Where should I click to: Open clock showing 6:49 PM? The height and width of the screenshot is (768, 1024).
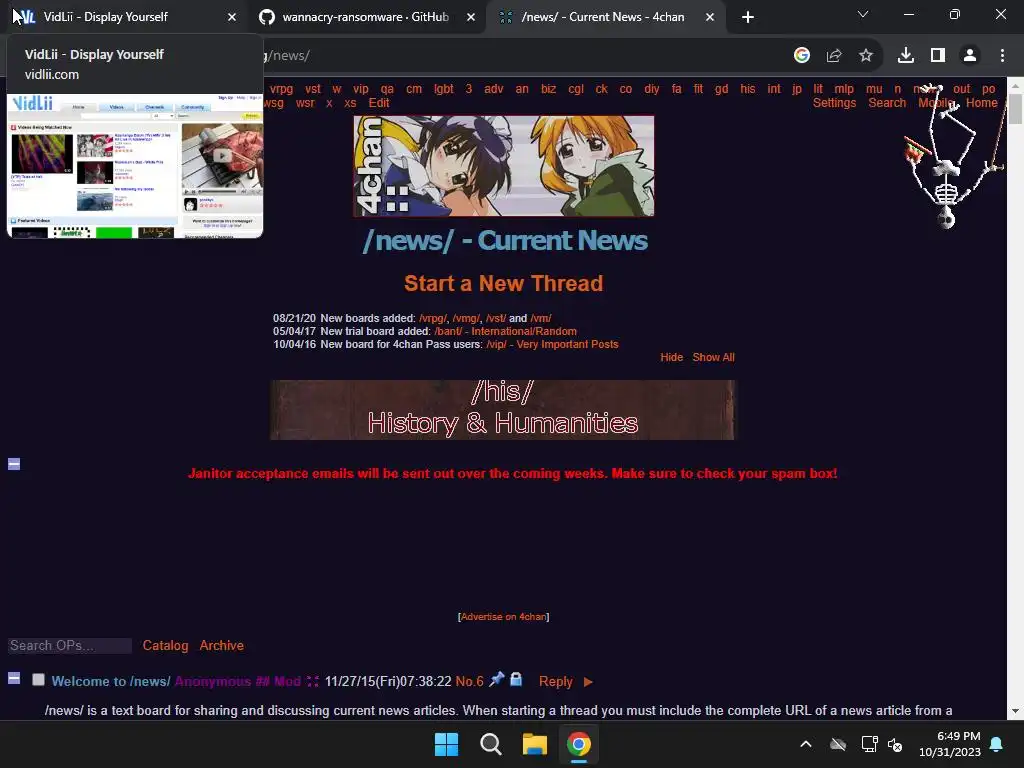click(x=950, y=744)
